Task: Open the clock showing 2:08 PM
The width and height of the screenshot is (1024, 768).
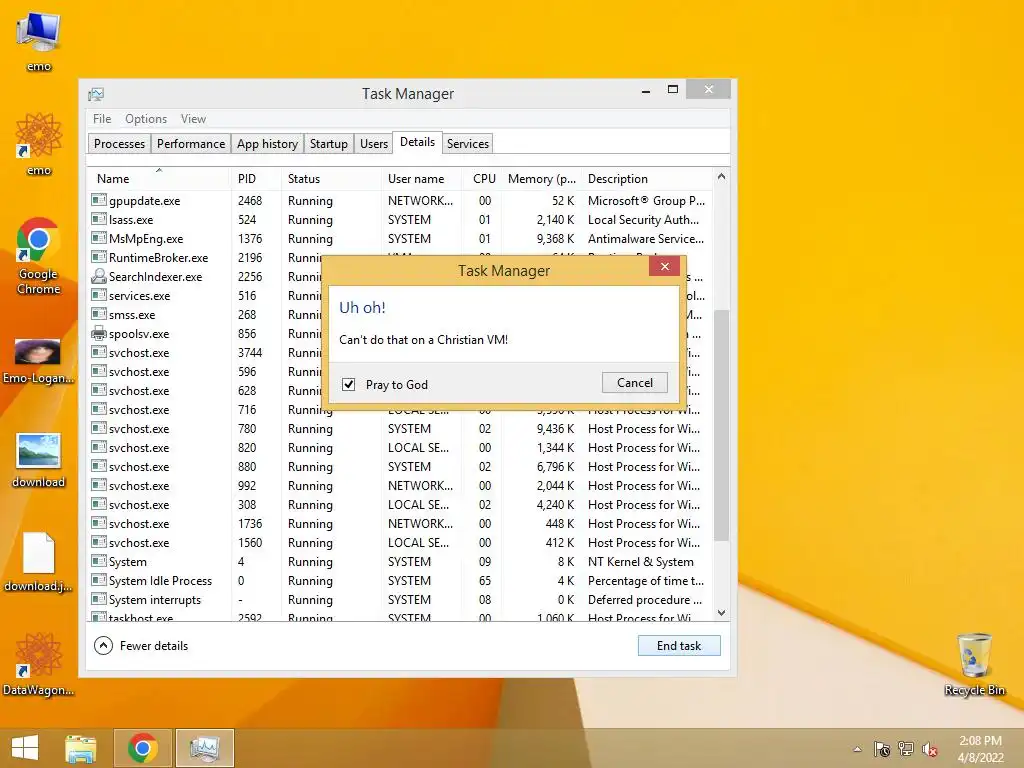Action: point(980,748)
